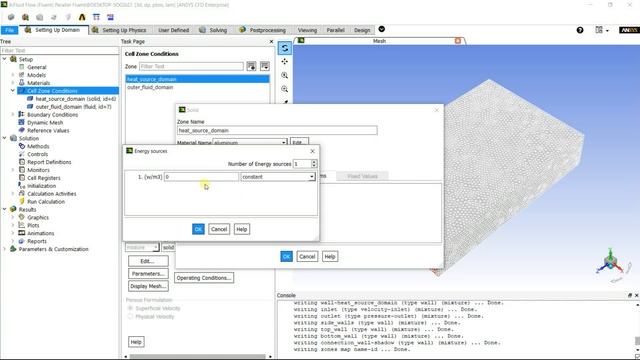Select outer_fluid_domain (fluid, id=7) tree item

pyautogui.click(x=73, y=107)
